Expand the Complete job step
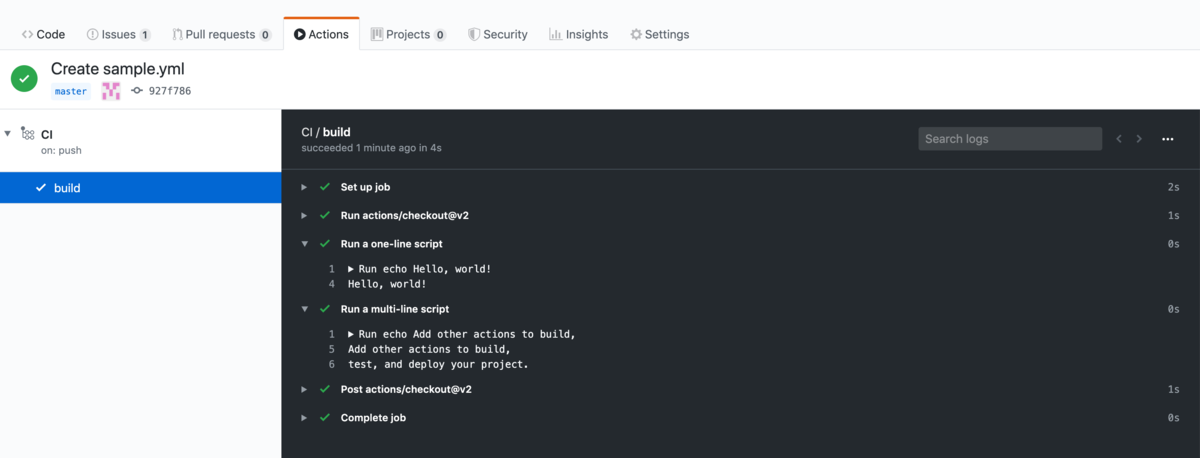 305,417
